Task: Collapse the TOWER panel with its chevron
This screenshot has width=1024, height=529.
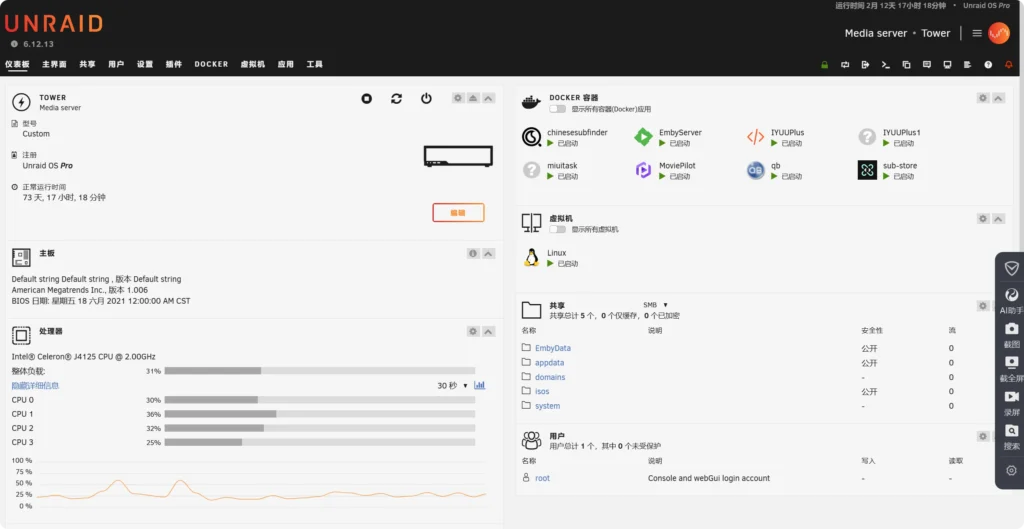Action: point(488,98)
